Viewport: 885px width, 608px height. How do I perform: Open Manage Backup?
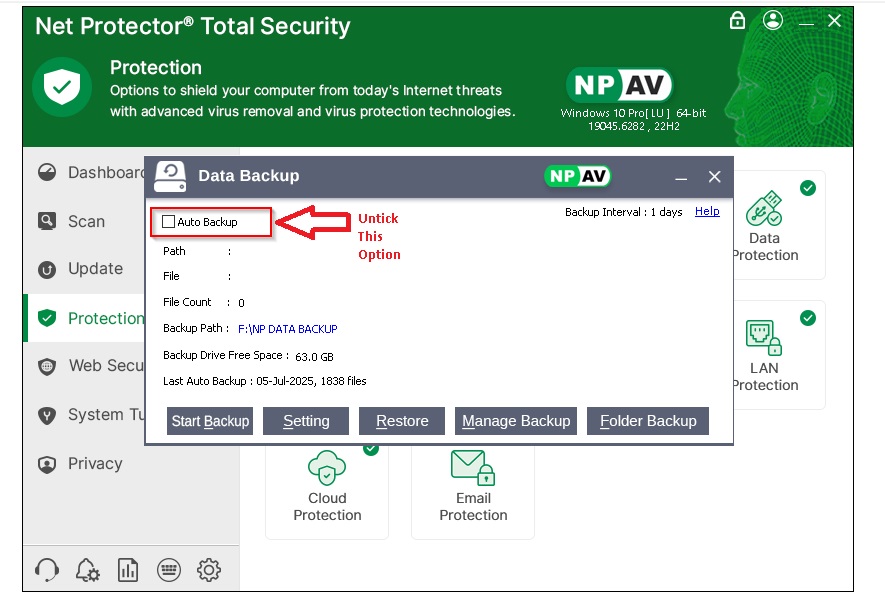point(516,421)
